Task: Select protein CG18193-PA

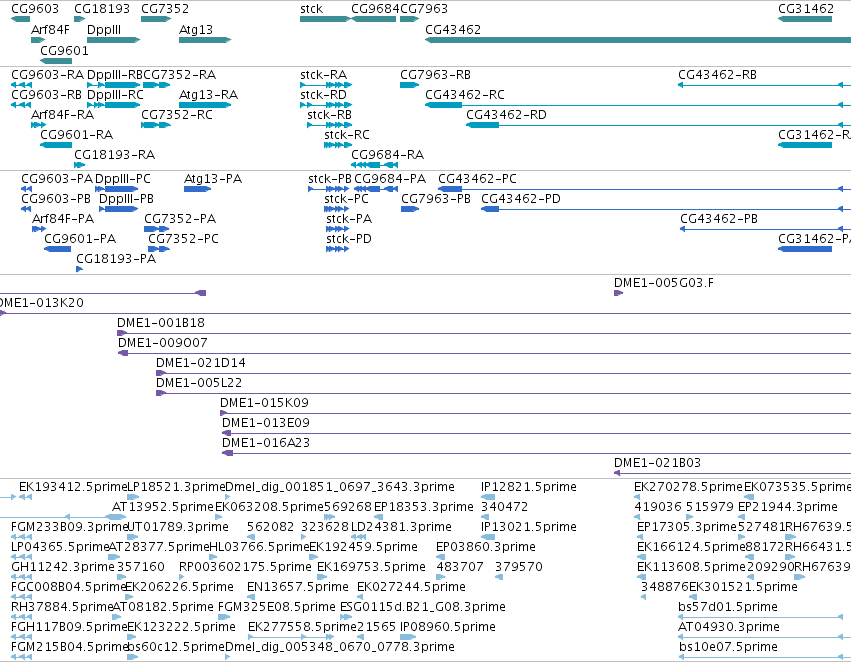Action: pyautogui.click(x=79, y=269)
